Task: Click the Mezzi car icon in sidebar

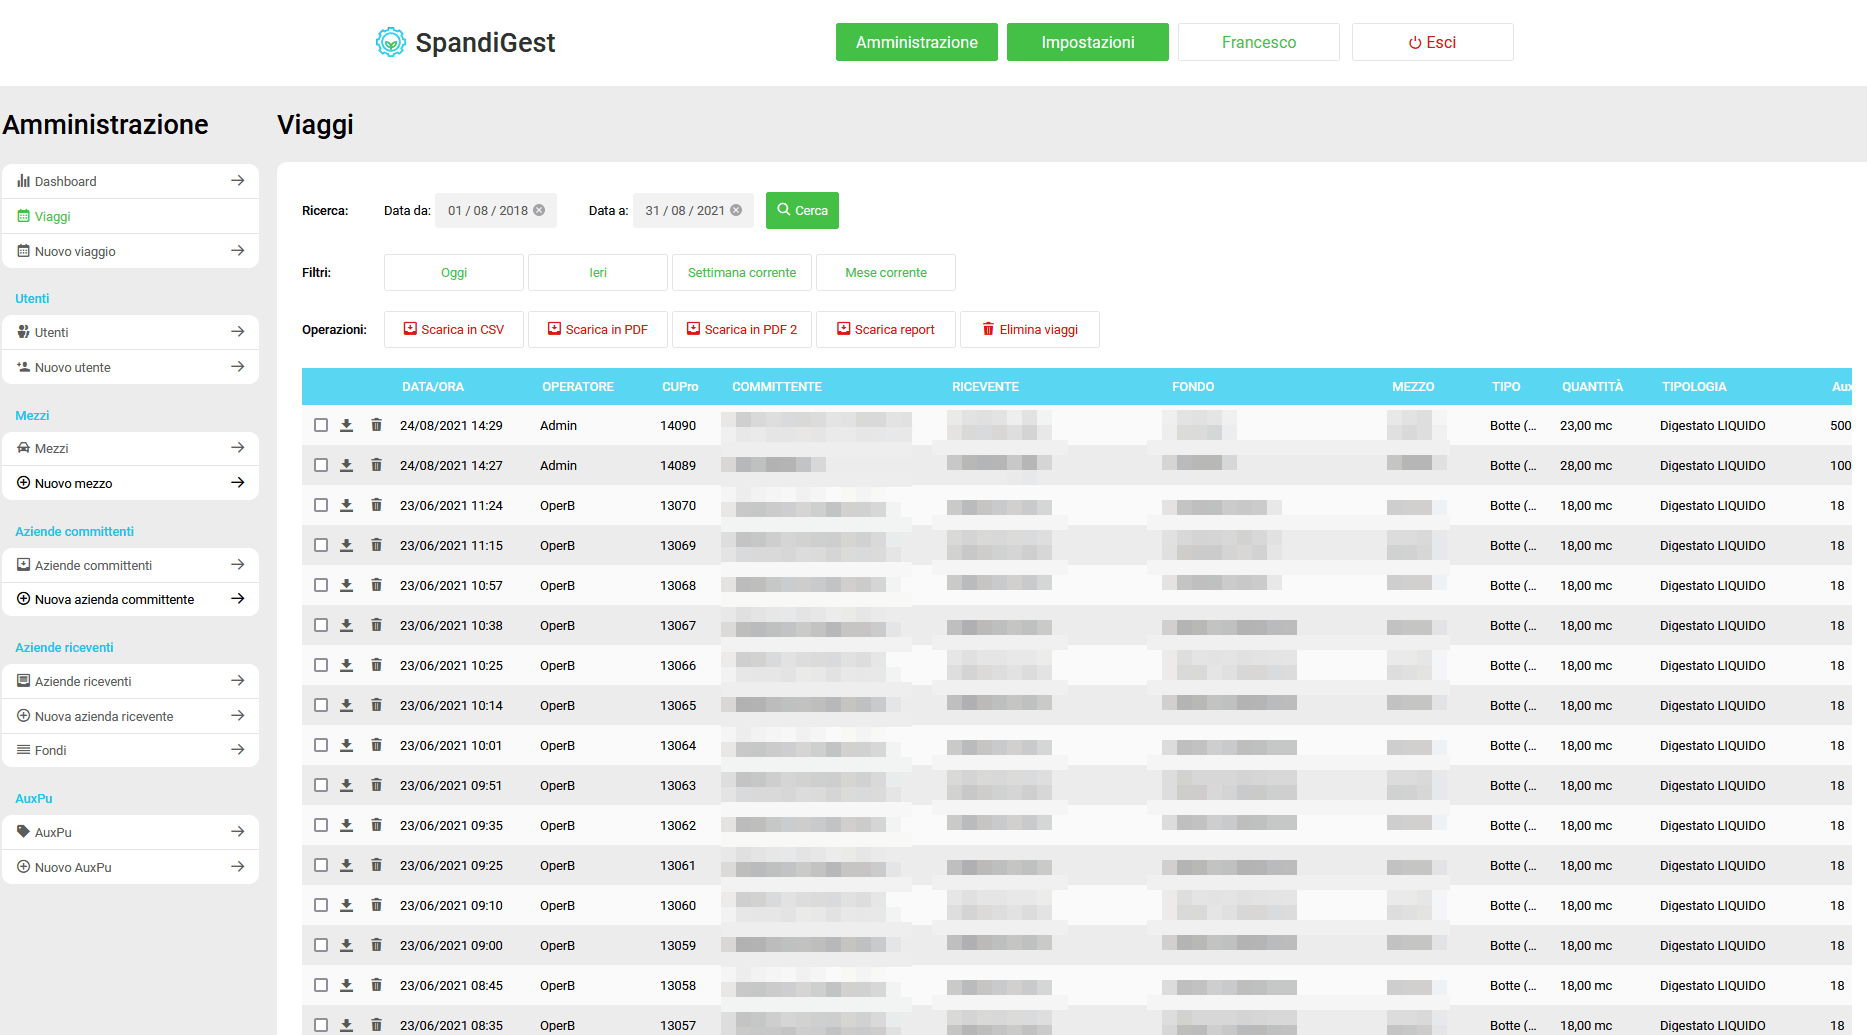Action: [x=24, y=448]
